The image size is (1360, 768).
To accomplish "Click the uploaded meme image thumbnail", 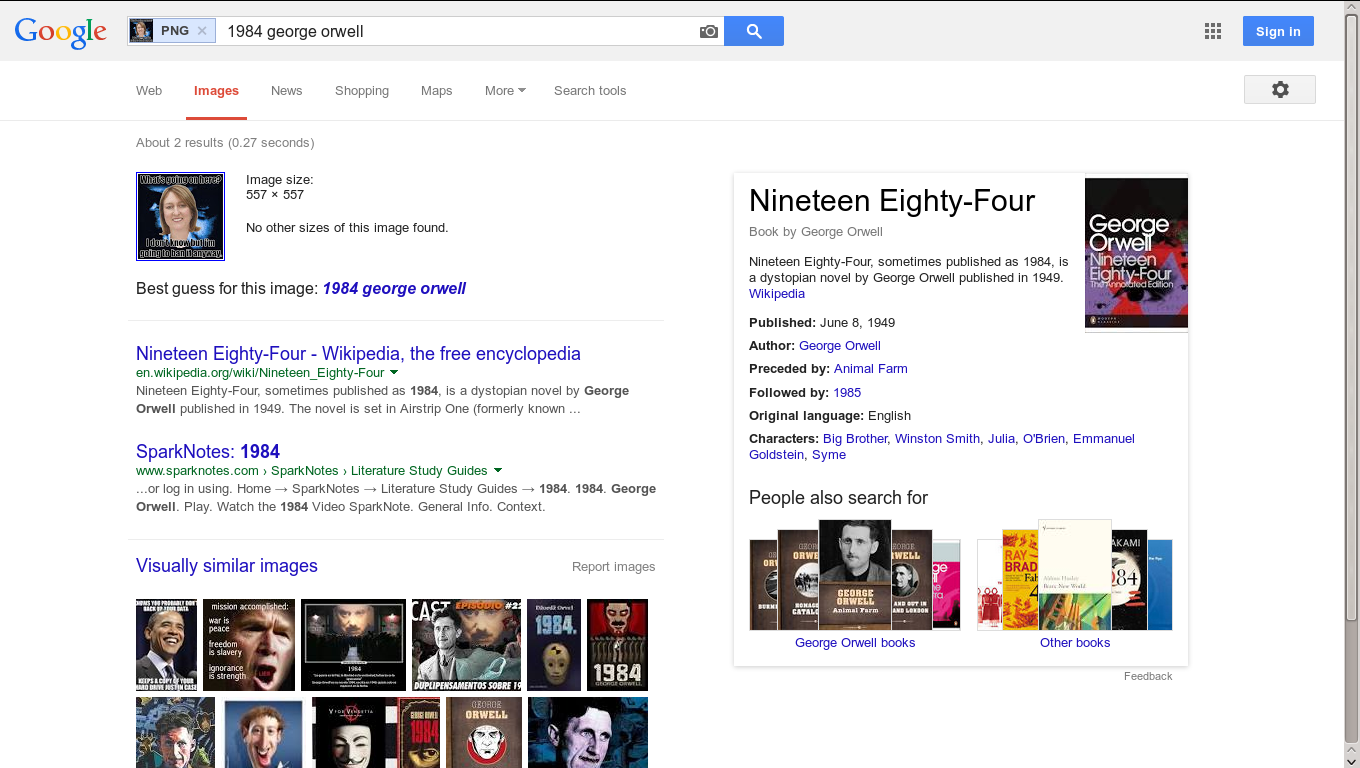I will click(180, 216).
